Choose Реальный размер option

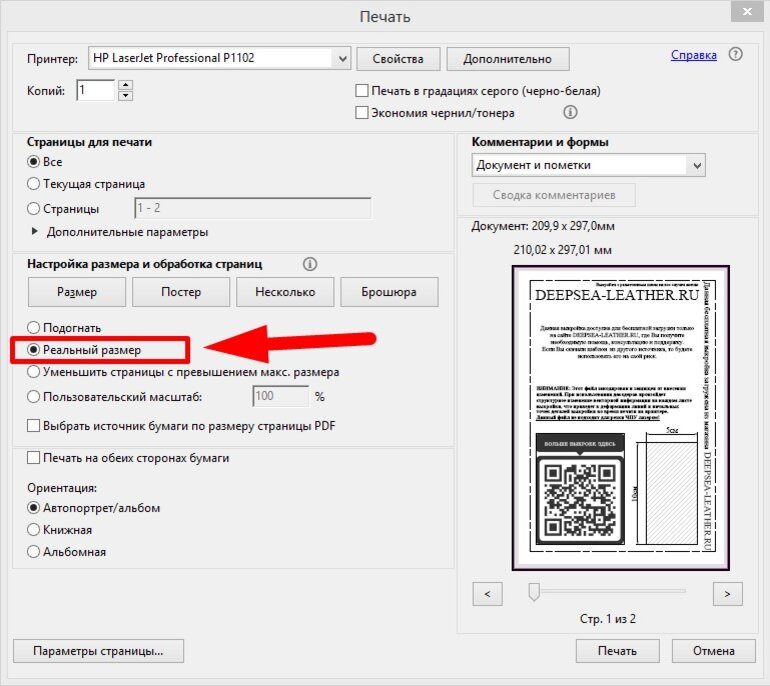pyautogui.click(x=33, y=350)
